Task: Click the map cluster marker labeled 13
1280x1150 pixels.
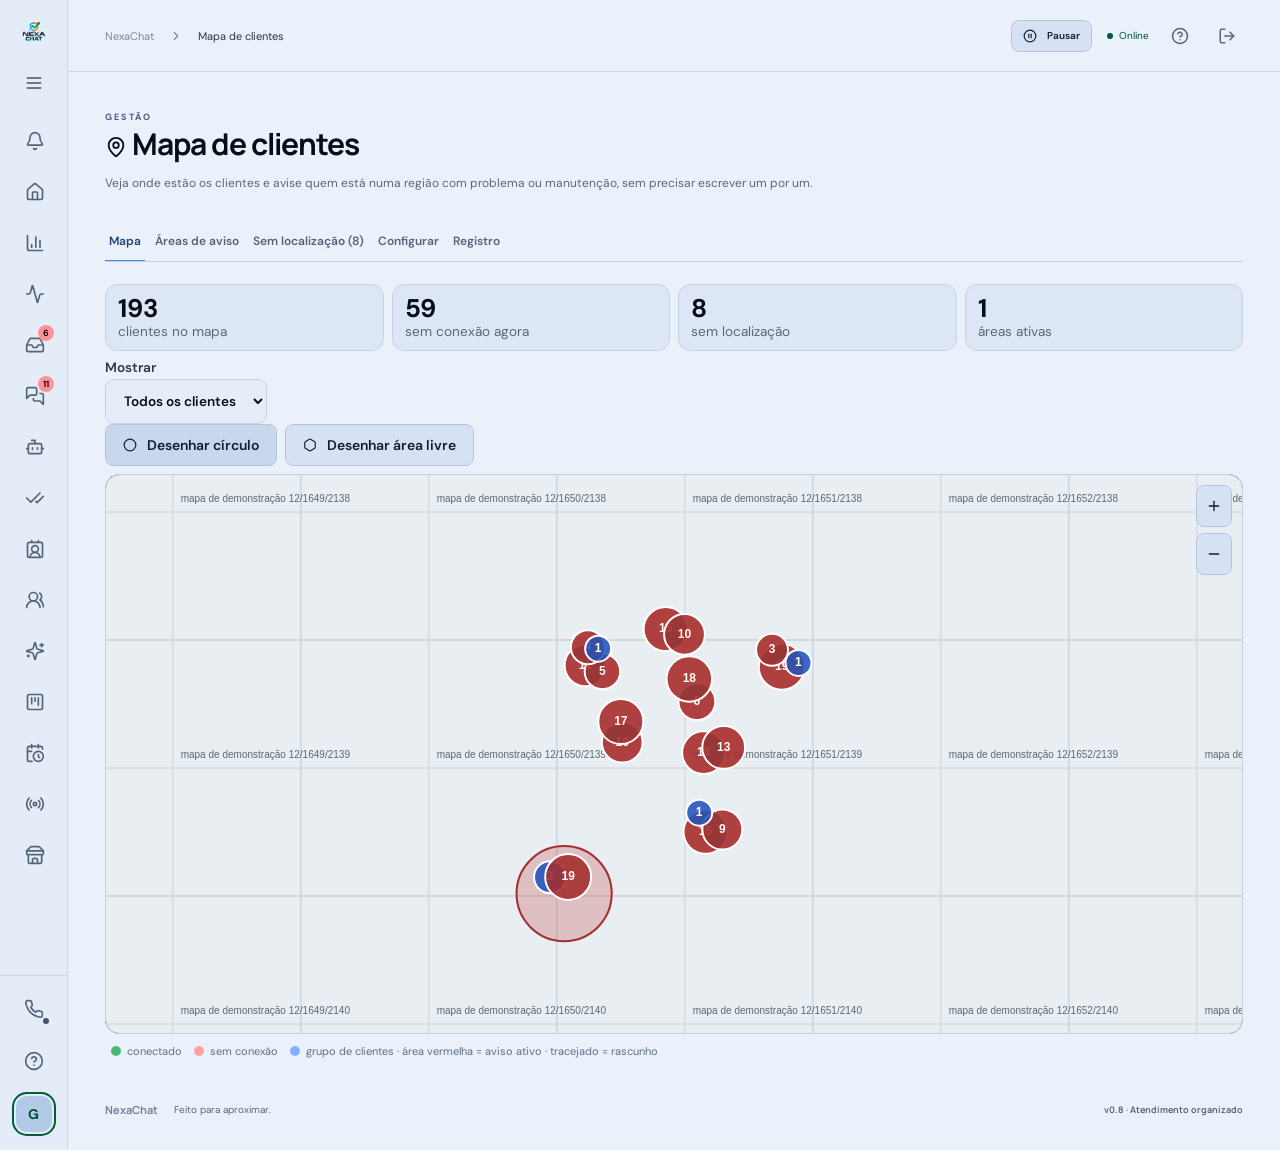Action: coord(724,747)
